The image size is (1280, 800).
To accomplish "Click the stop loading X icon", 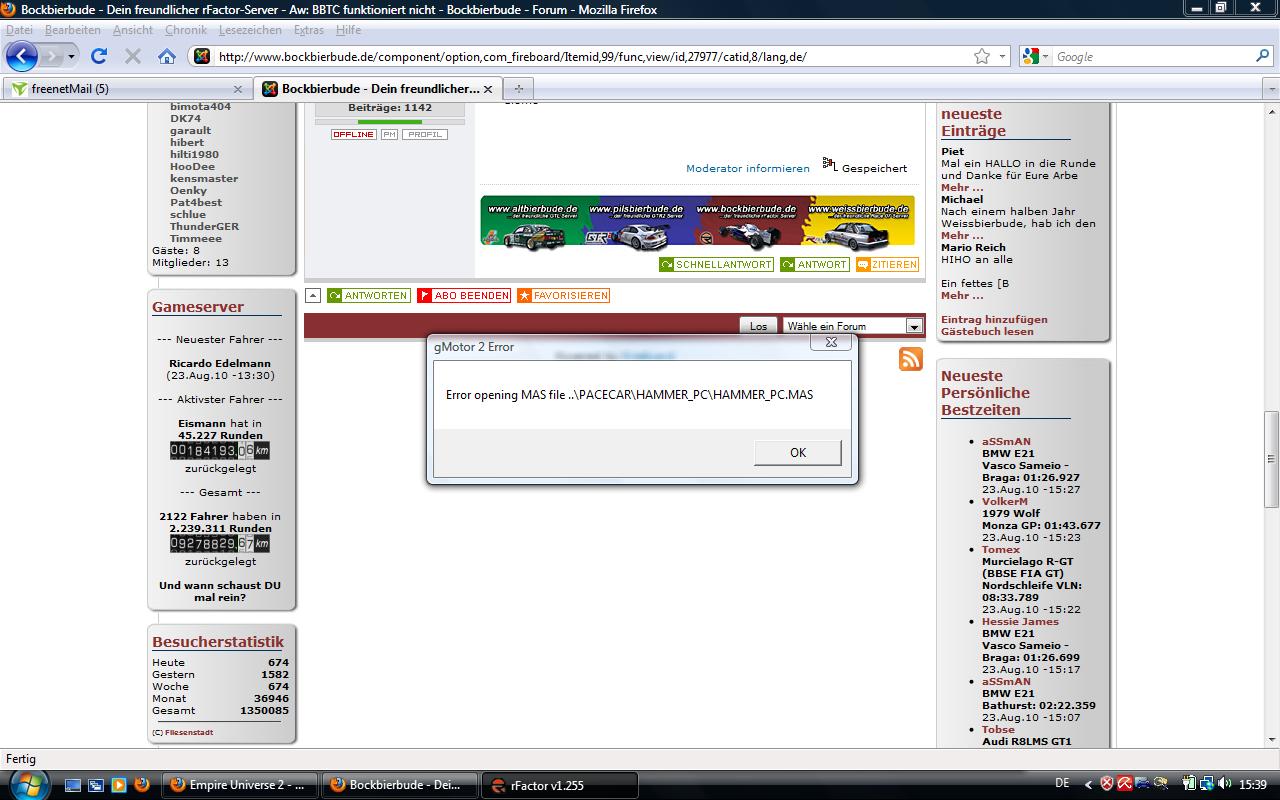I will 132,57.
